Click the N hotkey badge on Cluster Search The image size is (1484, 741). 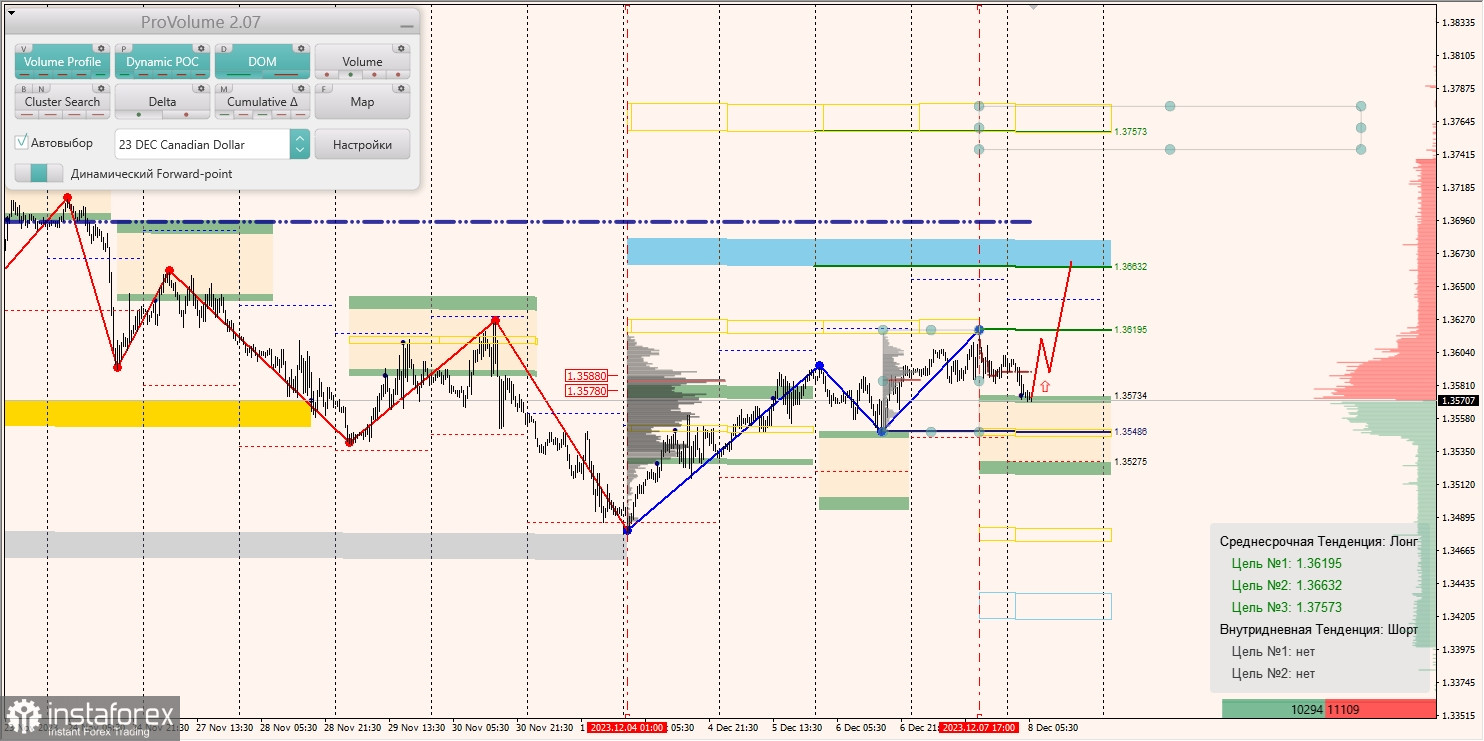coord(41,88)
